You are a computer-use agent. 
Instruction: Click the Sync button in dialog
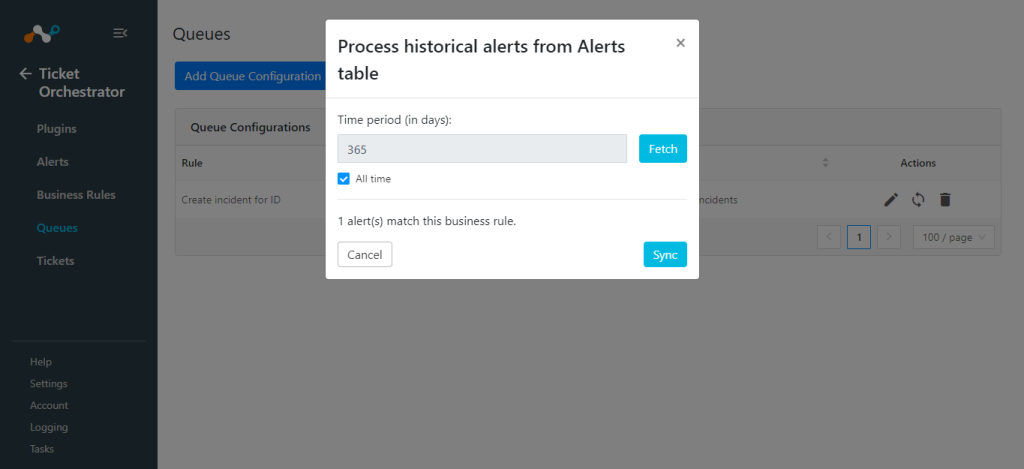tap(665, 255)
